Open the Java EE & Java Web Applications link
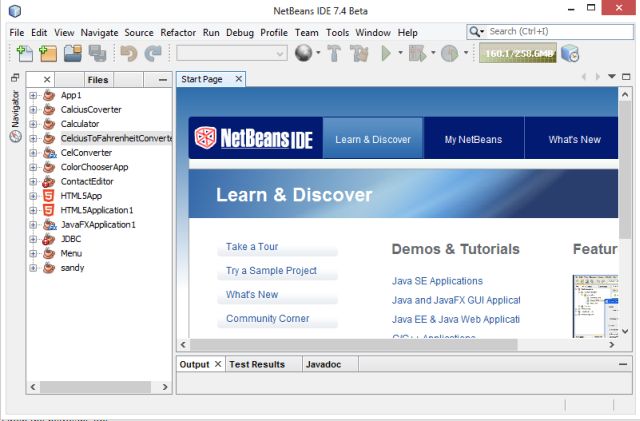The height and width of the screenshot is (421, 640). [456, 319]
